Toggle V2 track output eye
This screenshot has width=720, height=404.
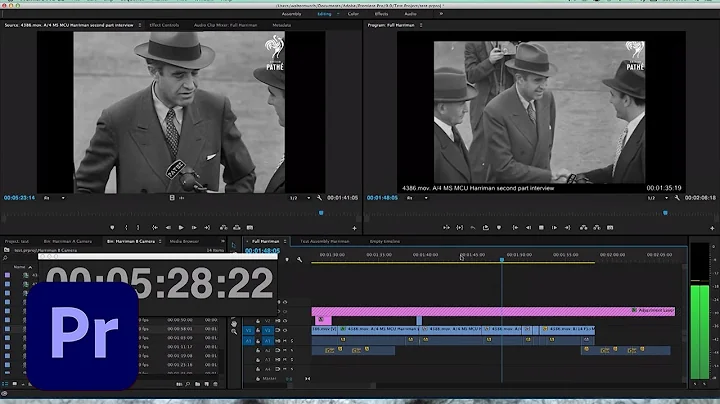point(285,321)
